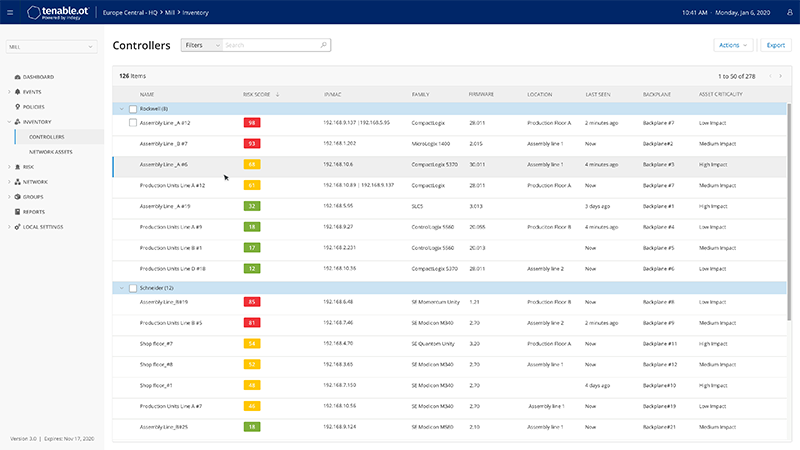Open the Reports menu item
The width and height of the screenshot is (800, 450).
coord(34,212)
